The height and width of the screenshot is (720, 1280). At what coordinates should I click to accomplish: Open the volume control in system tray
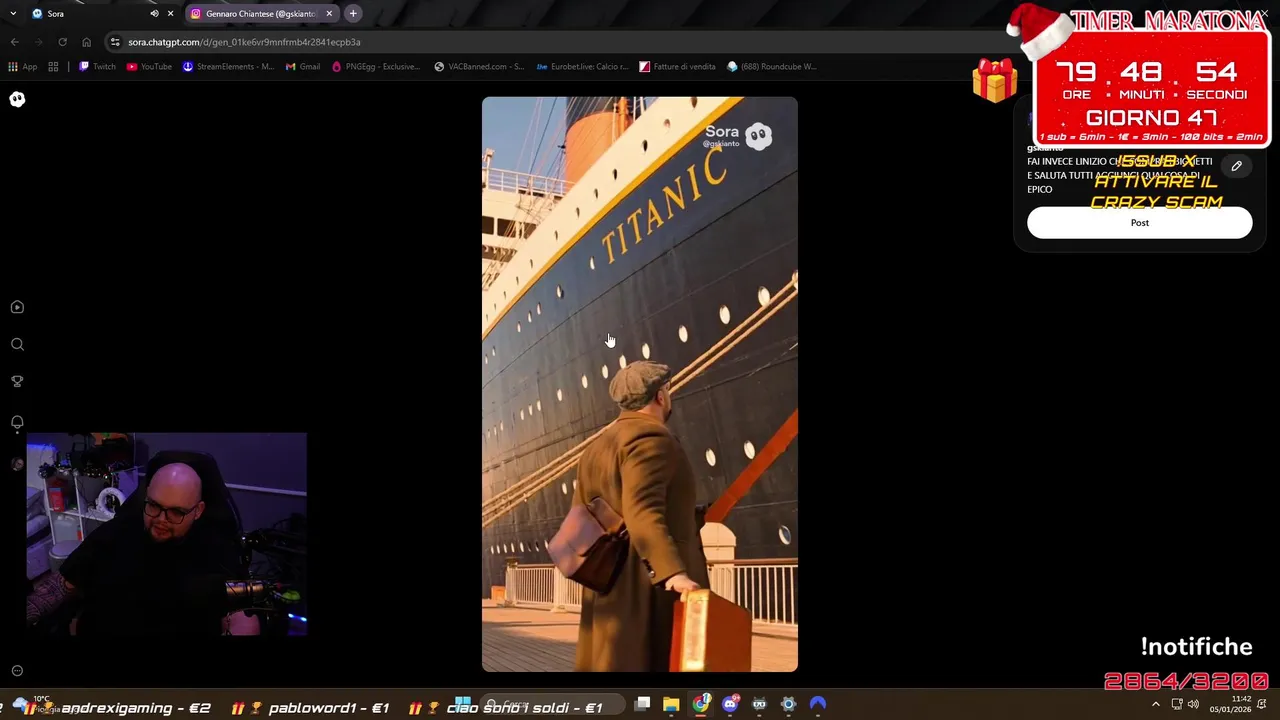pyautogui.click(x=1193, y=704)
